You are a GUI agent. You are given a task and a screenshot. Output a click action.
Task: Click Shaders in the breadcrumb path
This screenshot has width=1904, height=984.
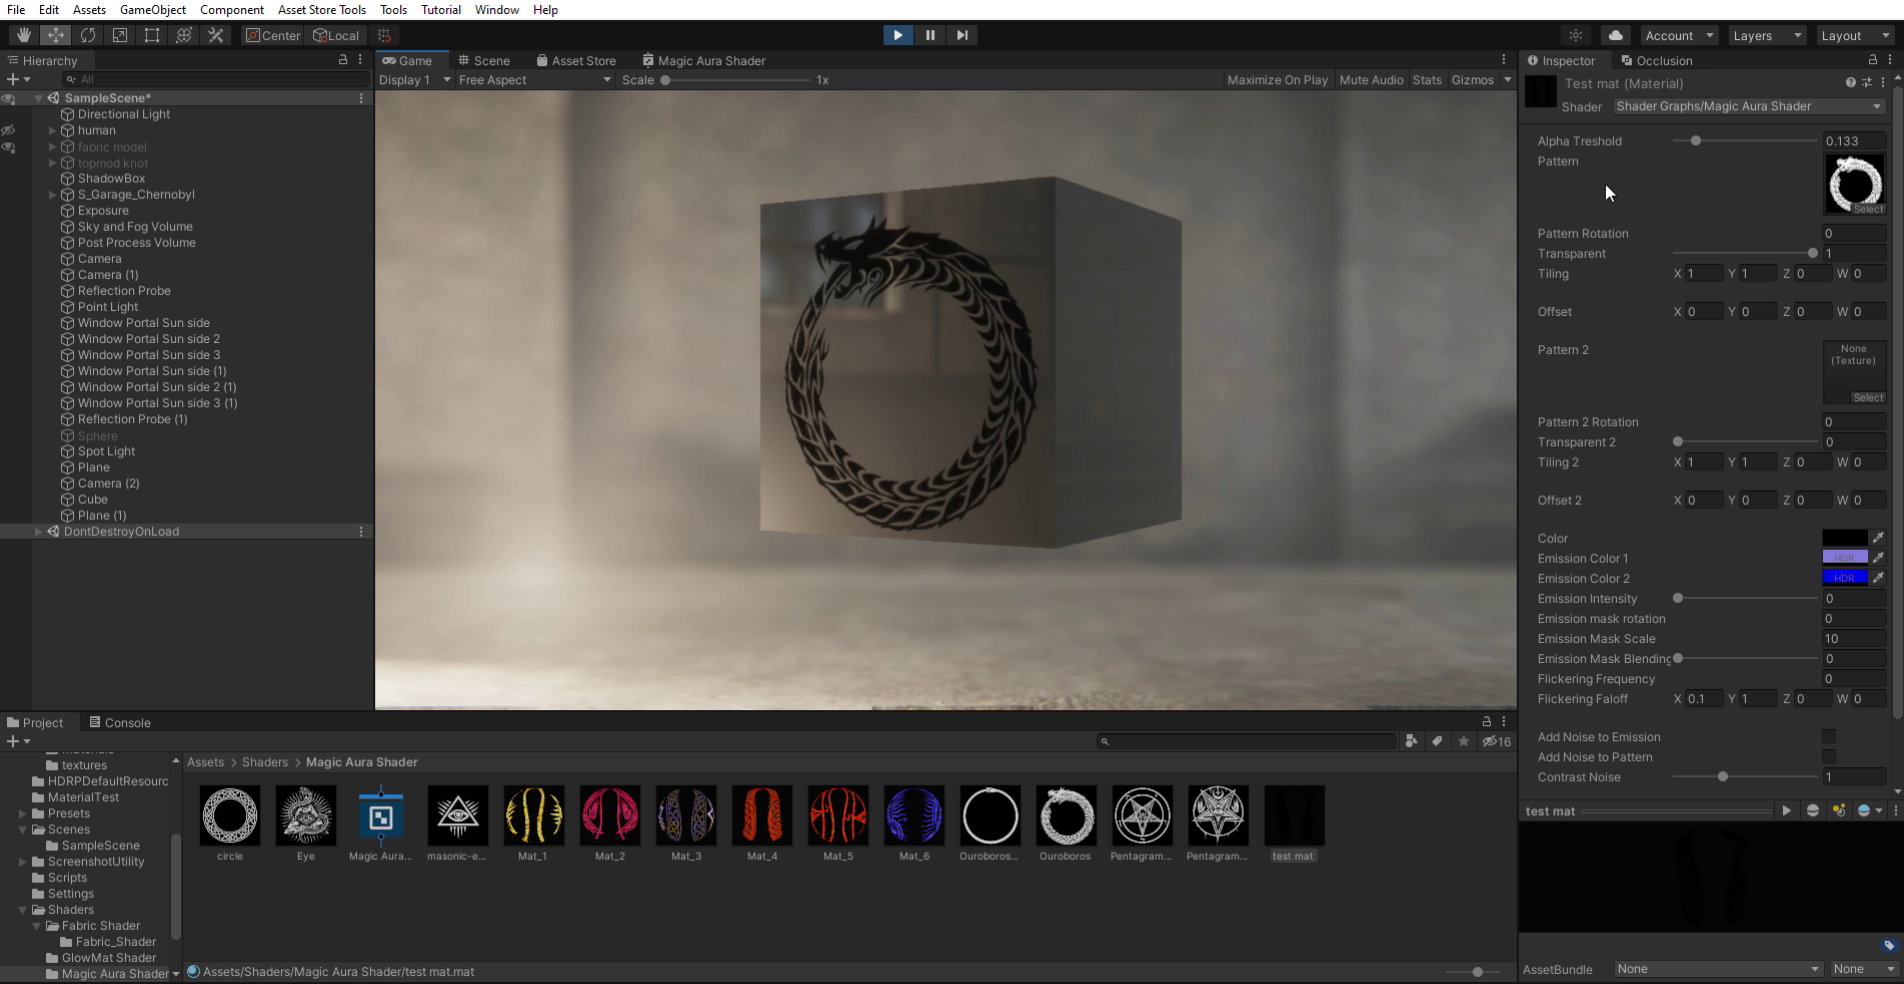click(264, 762)
